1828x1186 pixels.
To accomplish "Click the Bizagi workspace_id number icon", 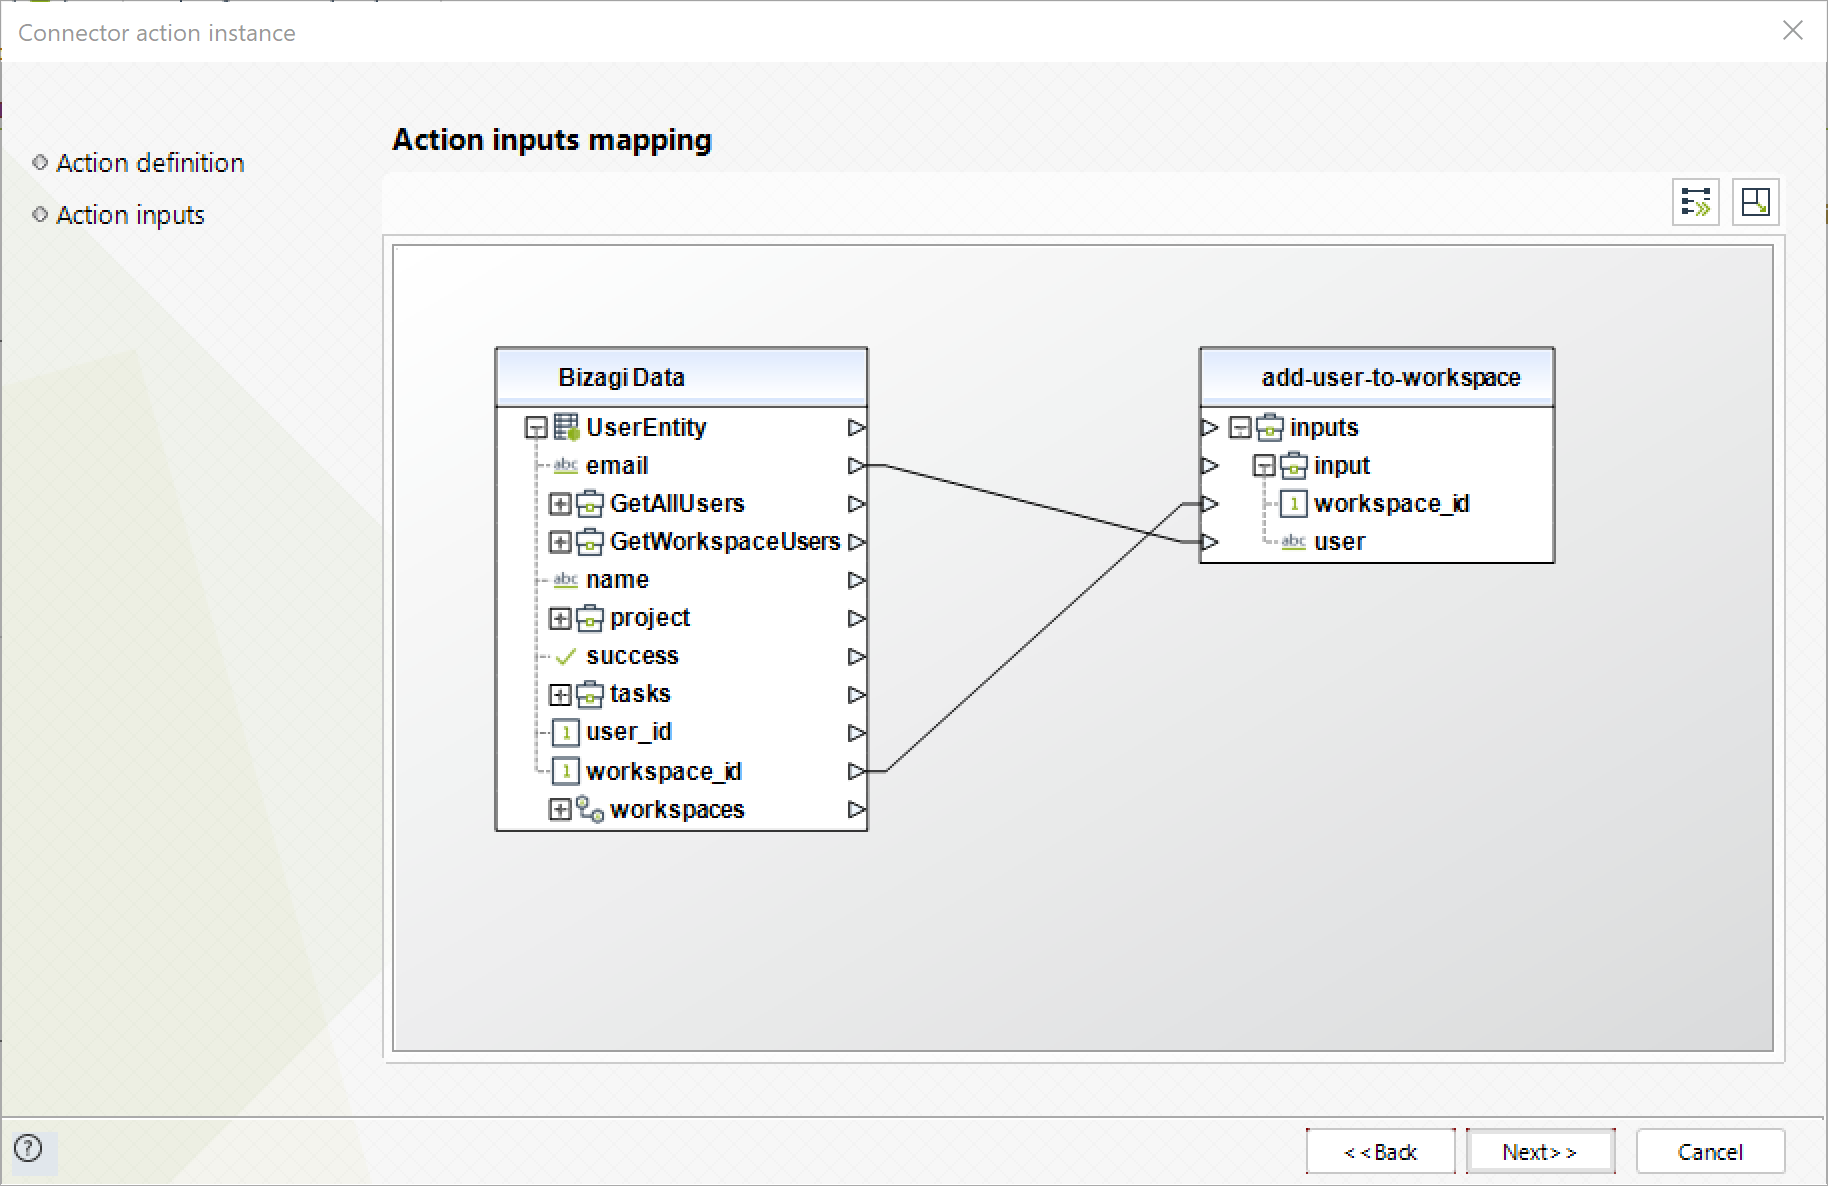I will (x=566, y=771).
